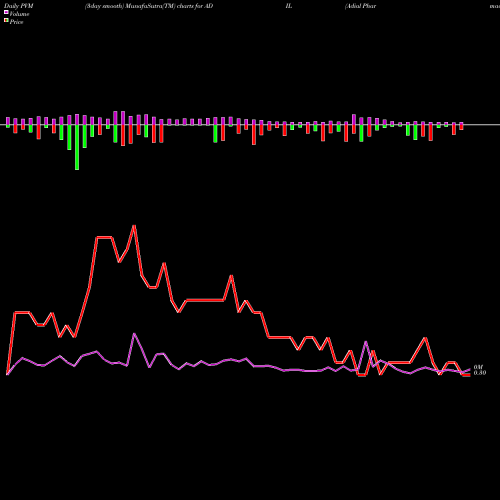Select the Volume legend label
The width and height of the screenshot is (500, 500).
(19, 14)
